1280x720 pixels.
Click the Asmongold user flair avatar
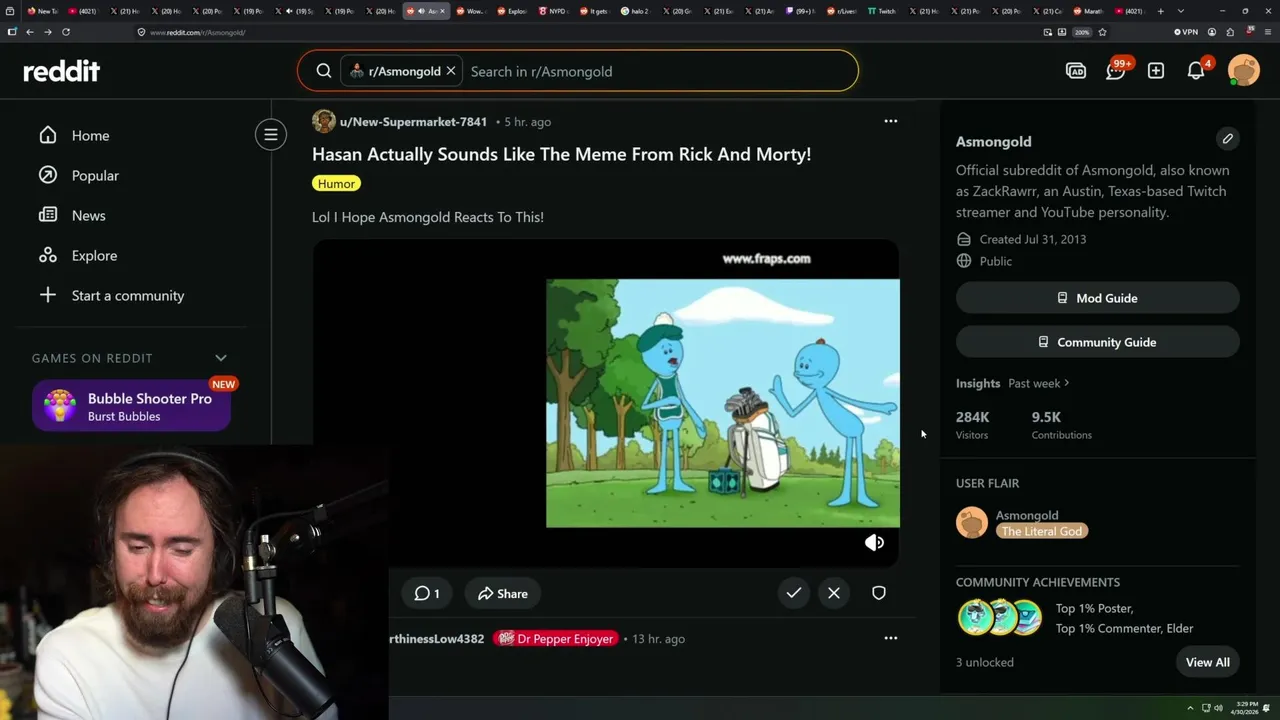coord(972,523)
